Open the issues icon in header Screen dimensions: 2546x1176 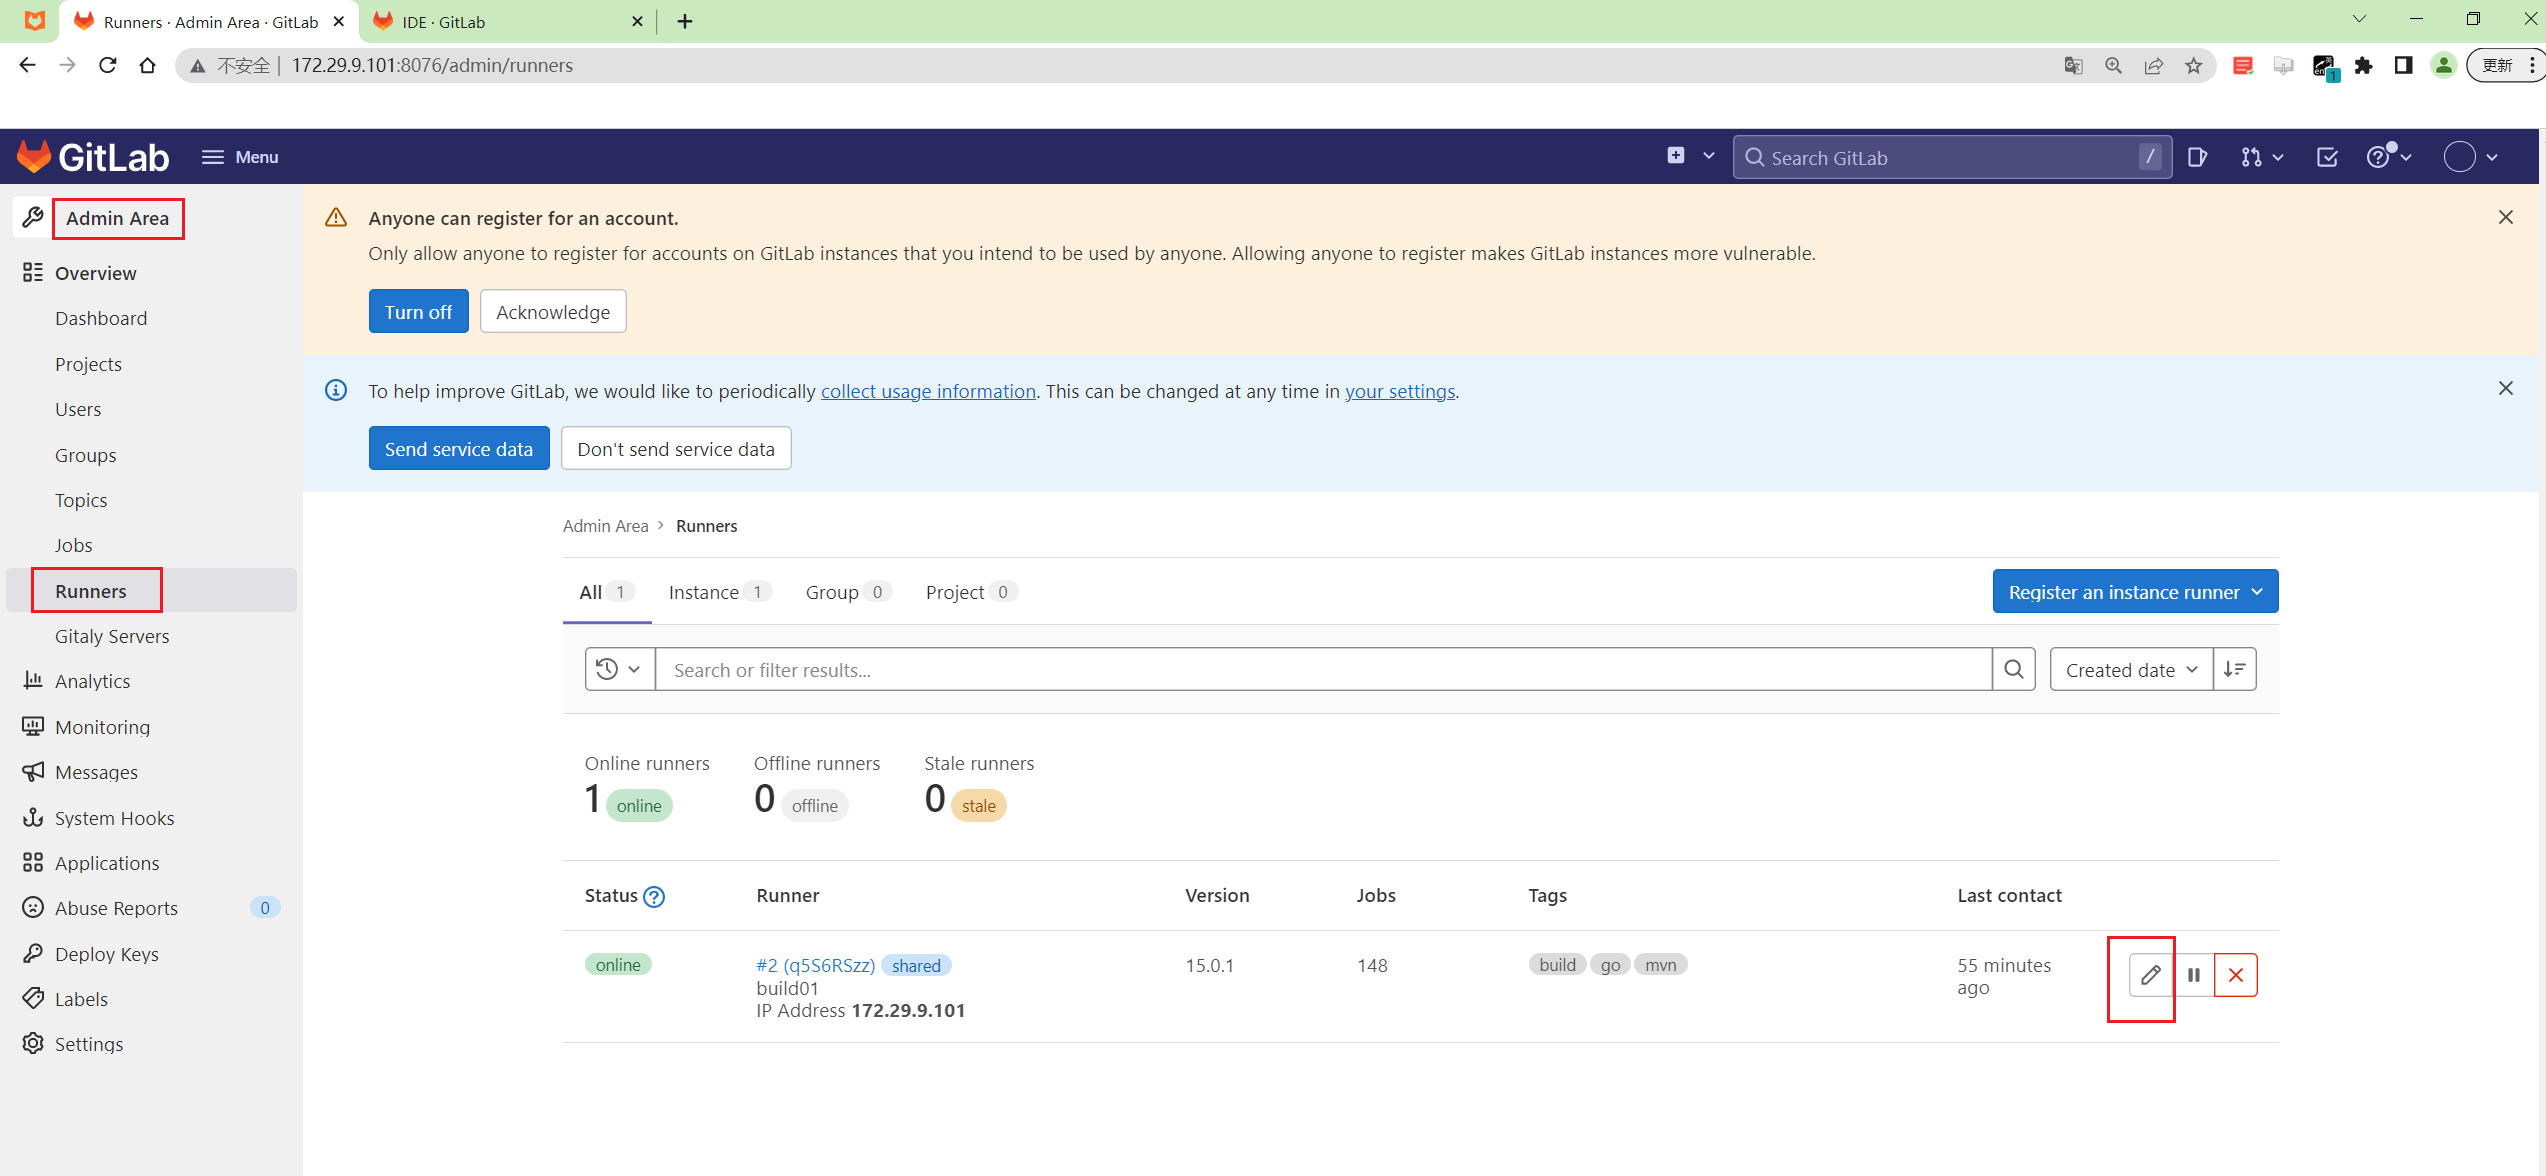(x=2197, y=157)
